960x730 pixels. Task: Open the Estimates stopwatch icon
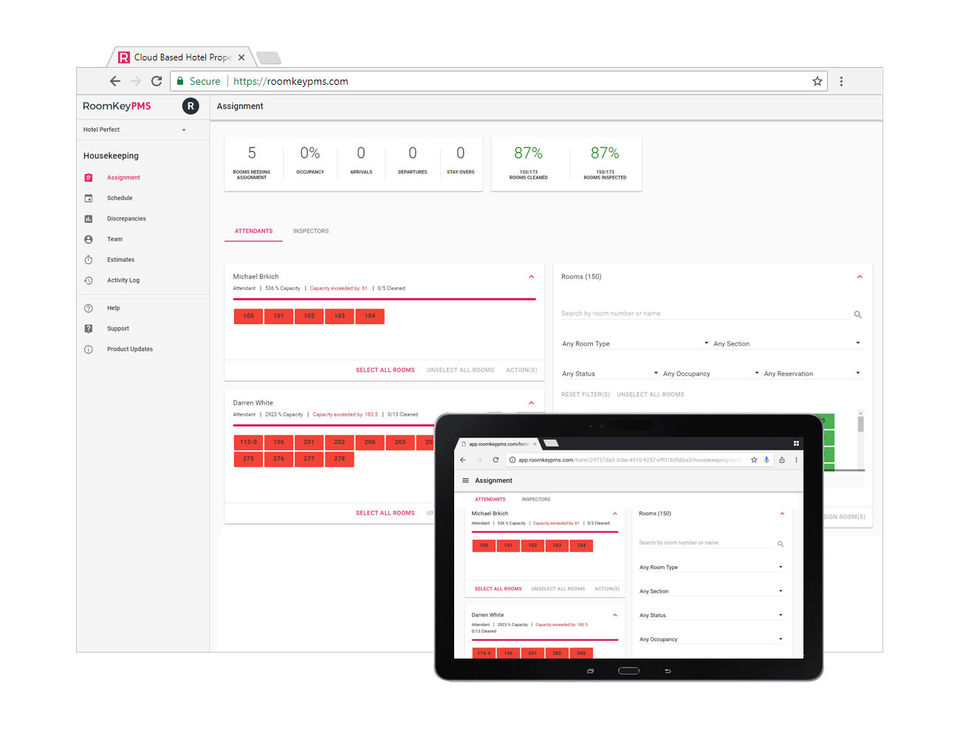89,260
